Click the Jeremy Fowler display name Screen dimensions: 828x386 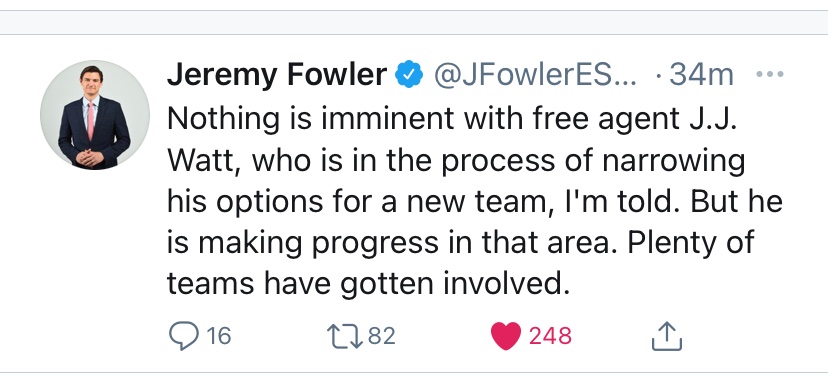pyautogui.click(x=277, y=75)
